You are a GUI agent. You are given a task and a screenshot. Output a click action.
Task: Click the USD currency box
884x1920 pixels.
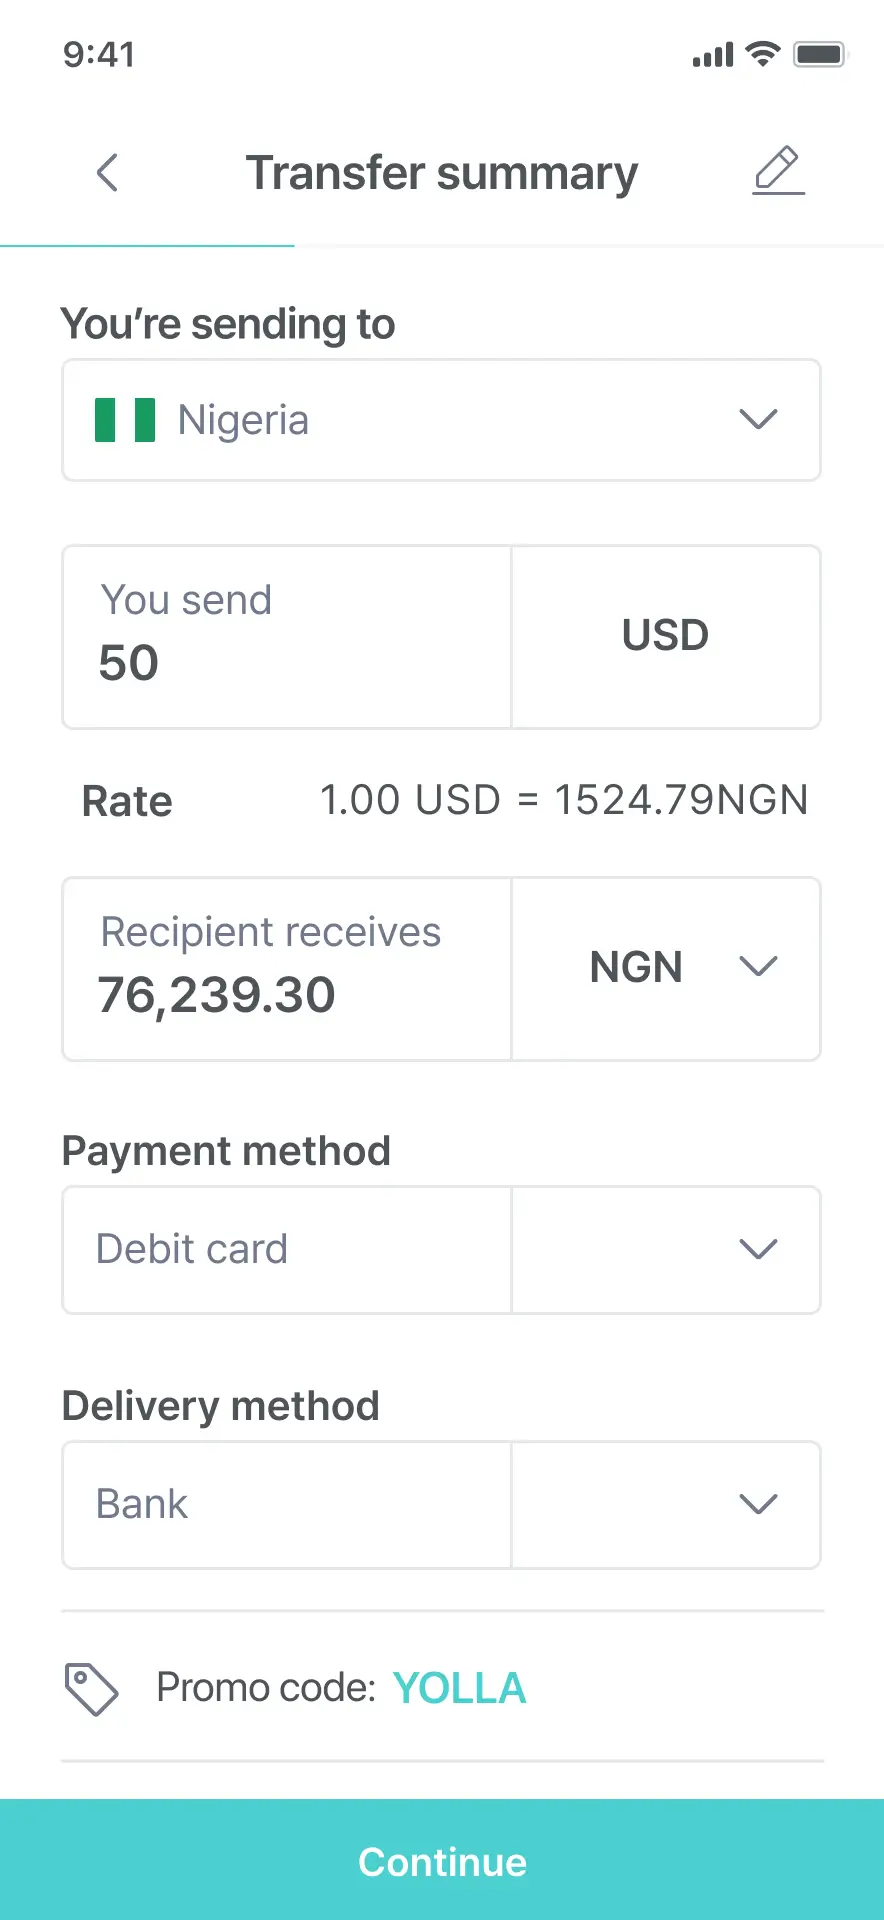click(x=665, y=636)
